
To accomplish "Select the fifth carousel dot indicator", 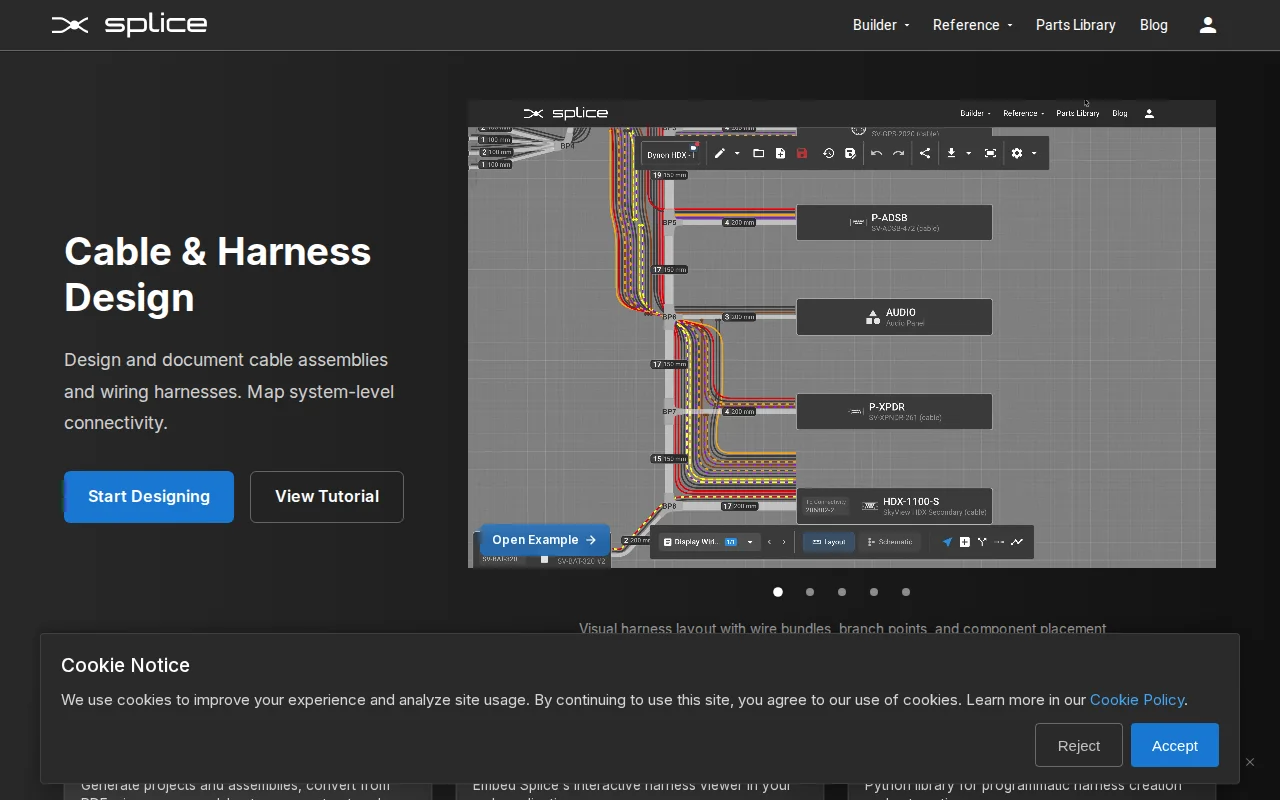I will pos(906,592).
